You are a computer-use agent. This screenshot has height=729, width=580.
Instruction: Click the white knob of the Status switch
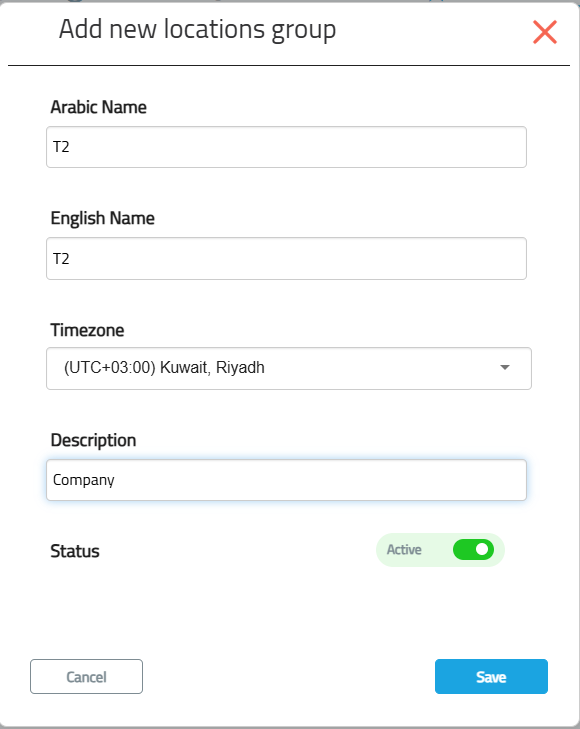click(482, 550)
